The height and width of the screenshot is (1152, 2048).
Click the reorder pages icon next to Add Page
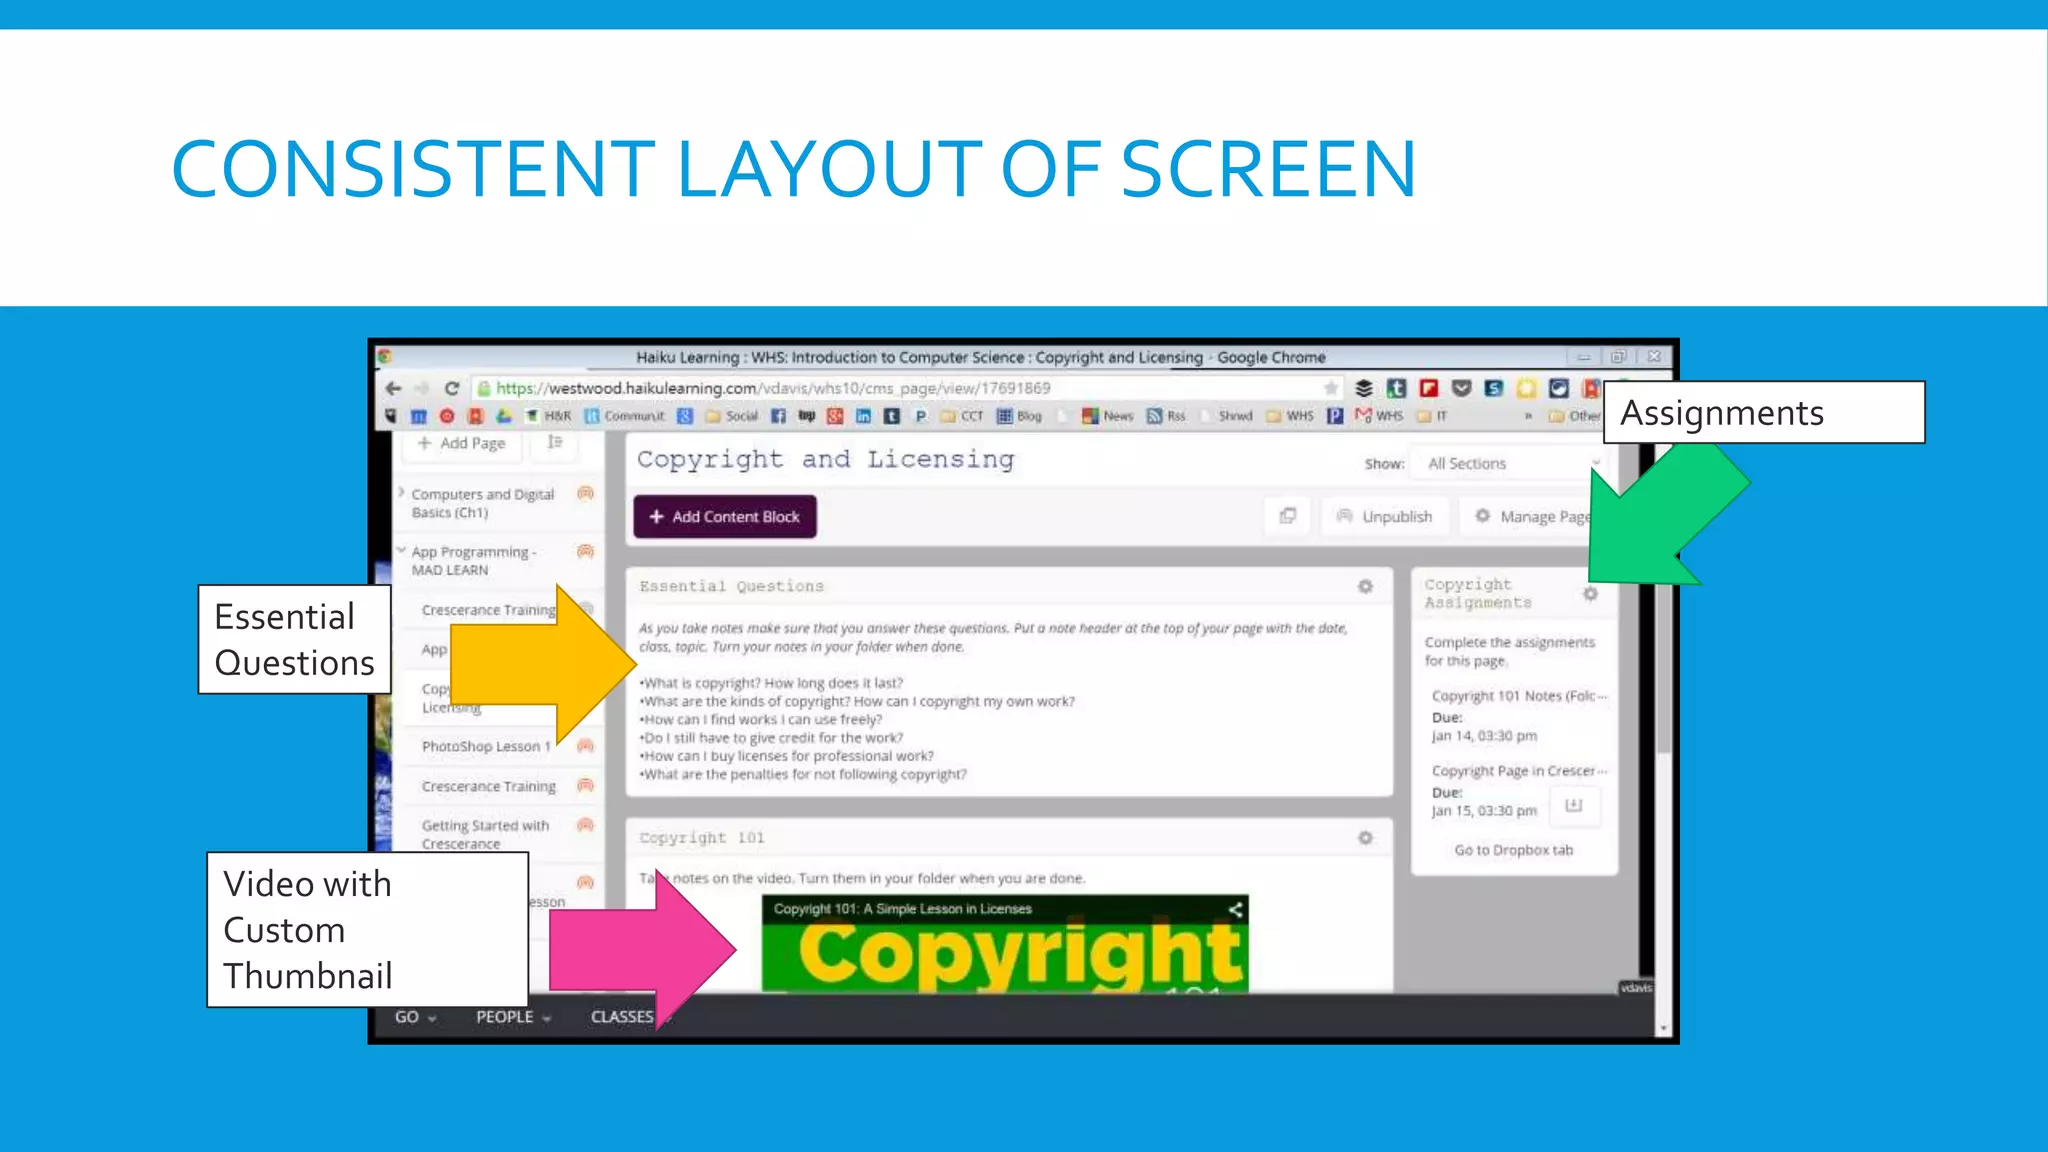[555, 442]
